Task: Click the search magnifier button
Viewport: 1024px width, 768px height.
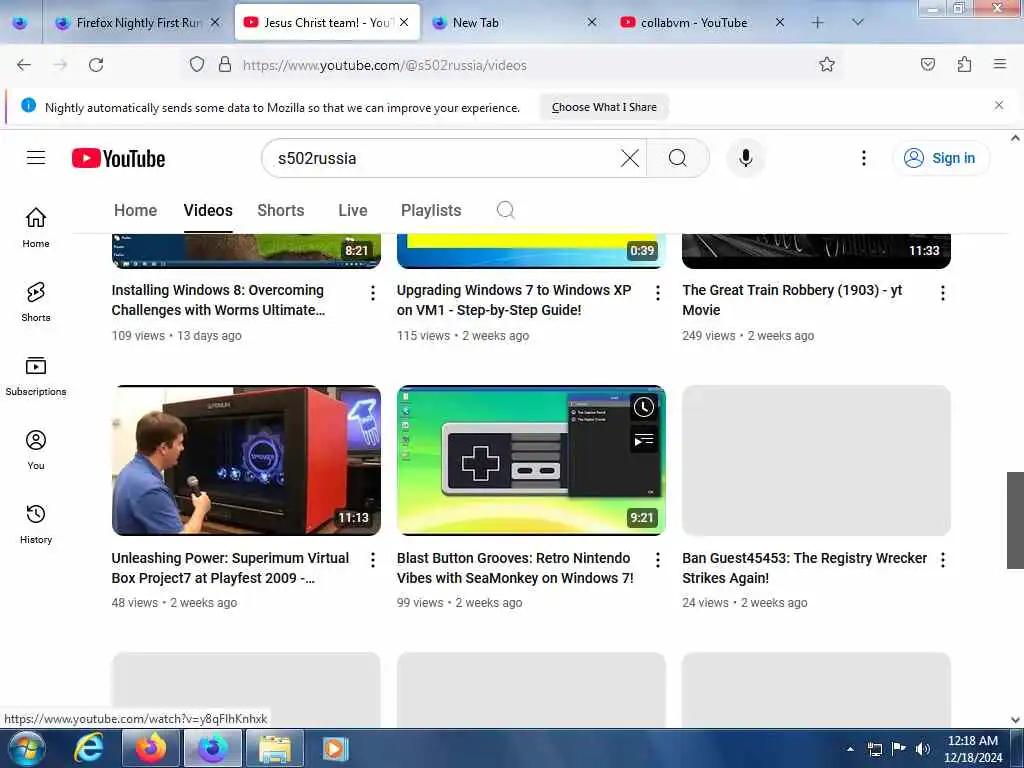Action: (678, 158)
